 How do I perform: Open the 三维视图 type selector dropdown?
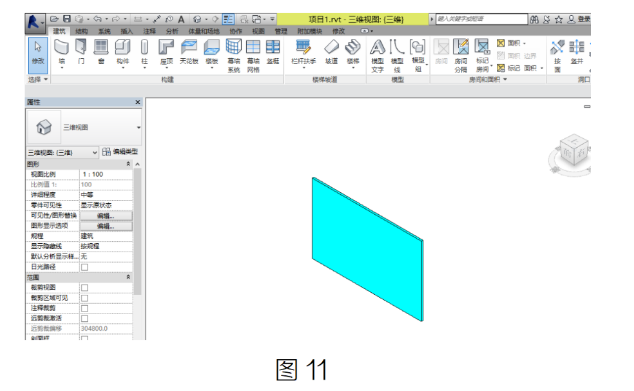click(x=139, y=127)
